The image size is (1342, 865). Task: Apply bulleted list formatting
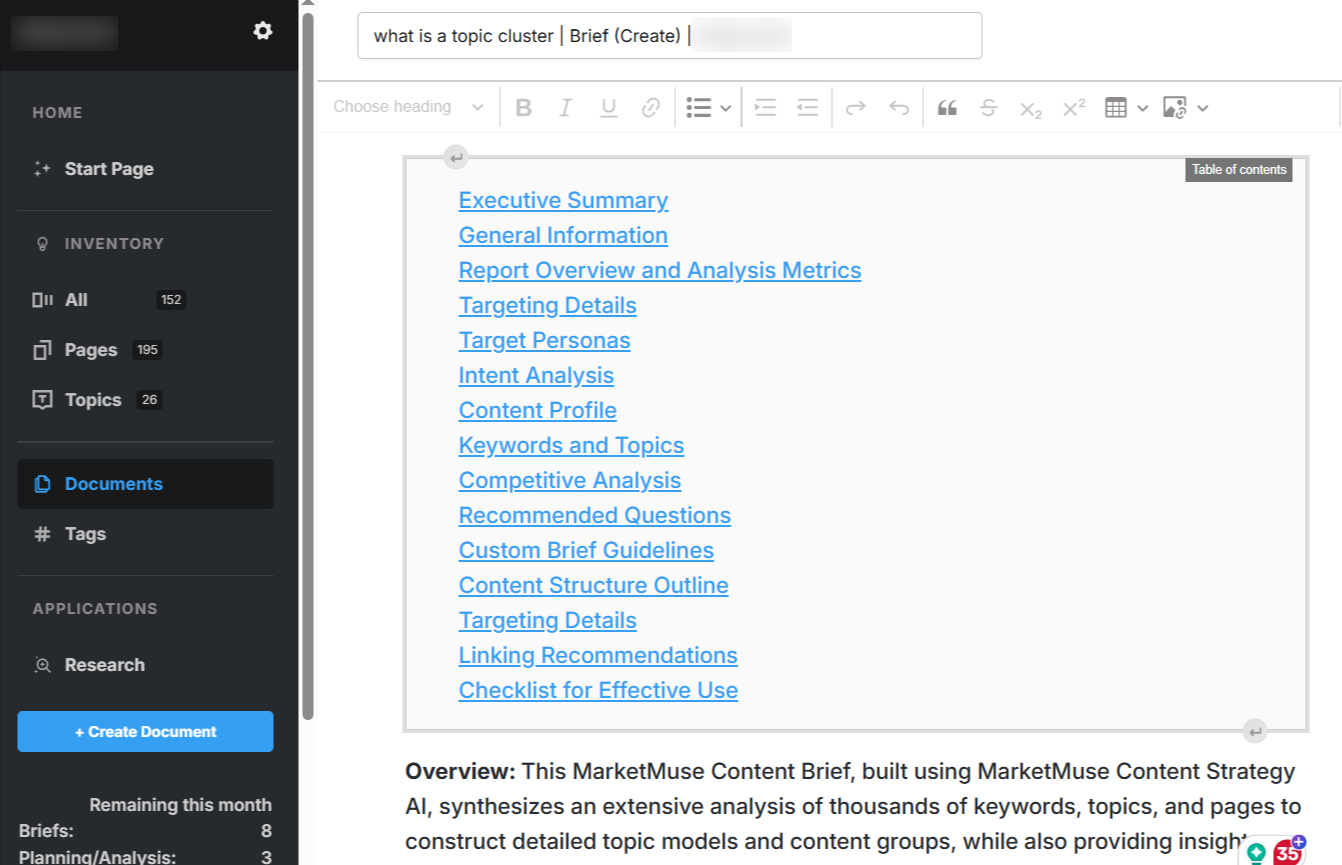point(699,108)
